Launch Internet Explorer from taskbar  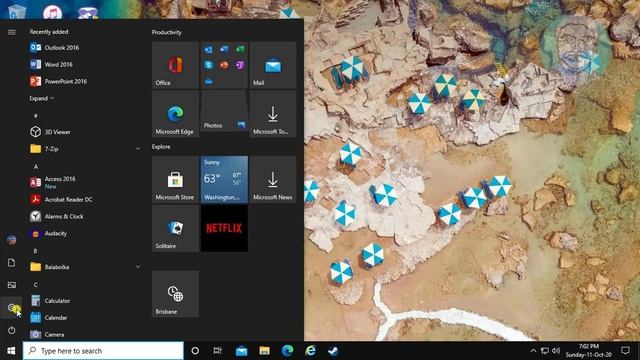coord(310,351)
